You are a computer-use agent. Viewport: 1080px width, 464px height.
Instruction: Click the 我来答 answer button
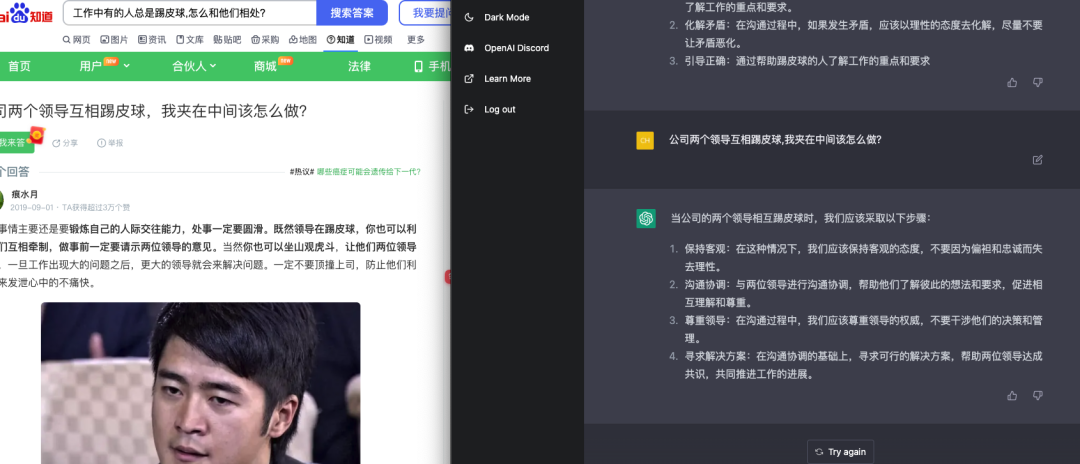[14, 143]
